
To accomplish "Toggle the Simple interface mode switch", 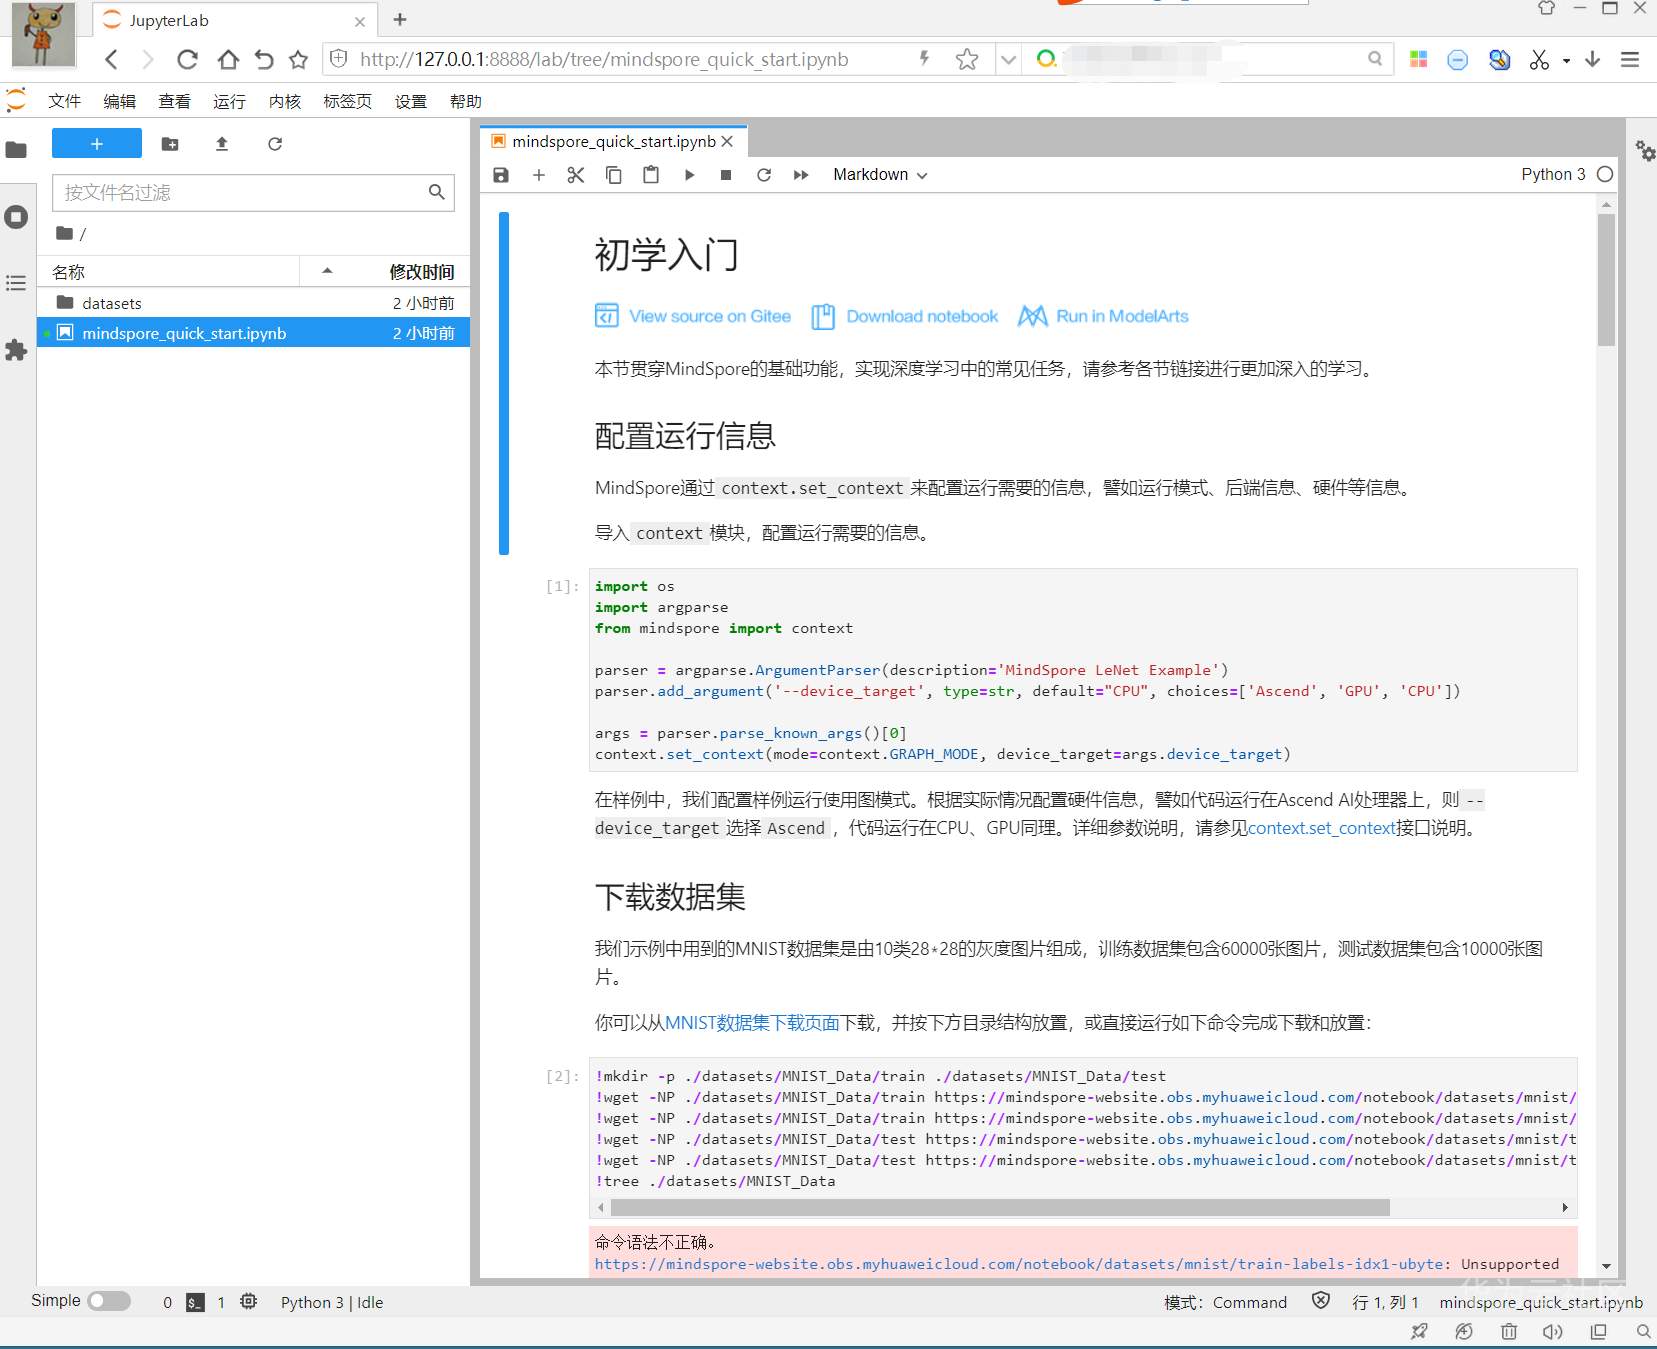I will pyautogui.click(x=109, y=1301).
